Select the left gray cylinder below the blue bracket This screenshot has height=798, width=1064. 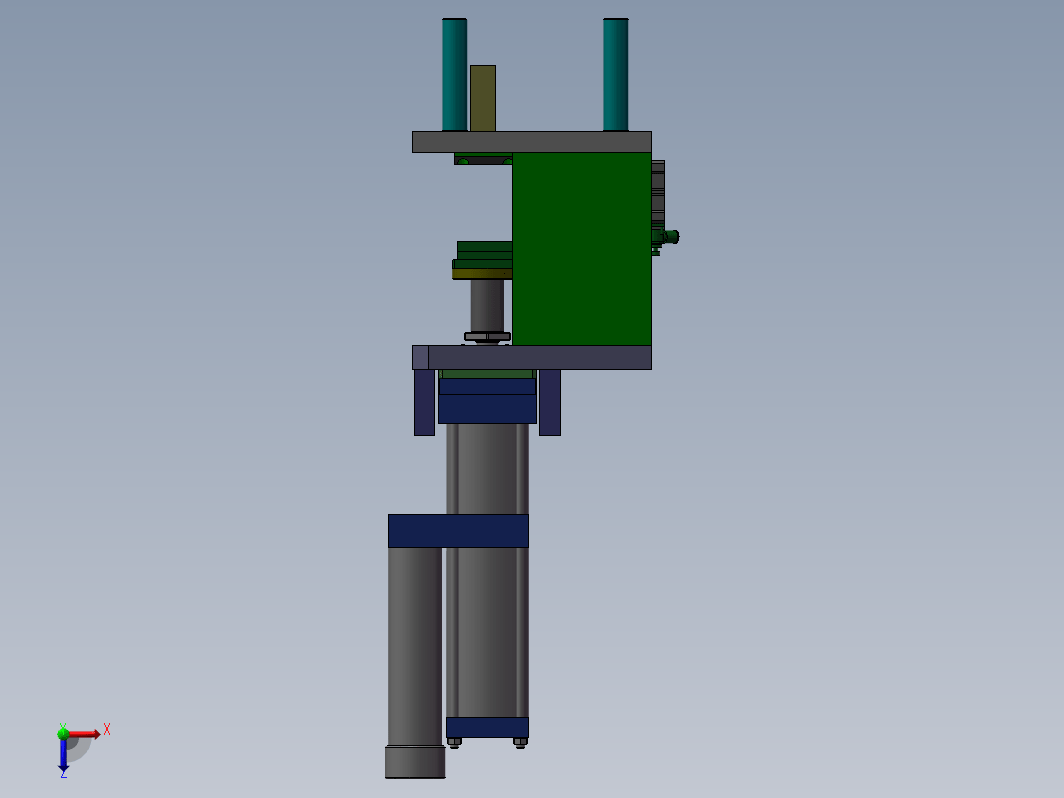pos(415,646)
